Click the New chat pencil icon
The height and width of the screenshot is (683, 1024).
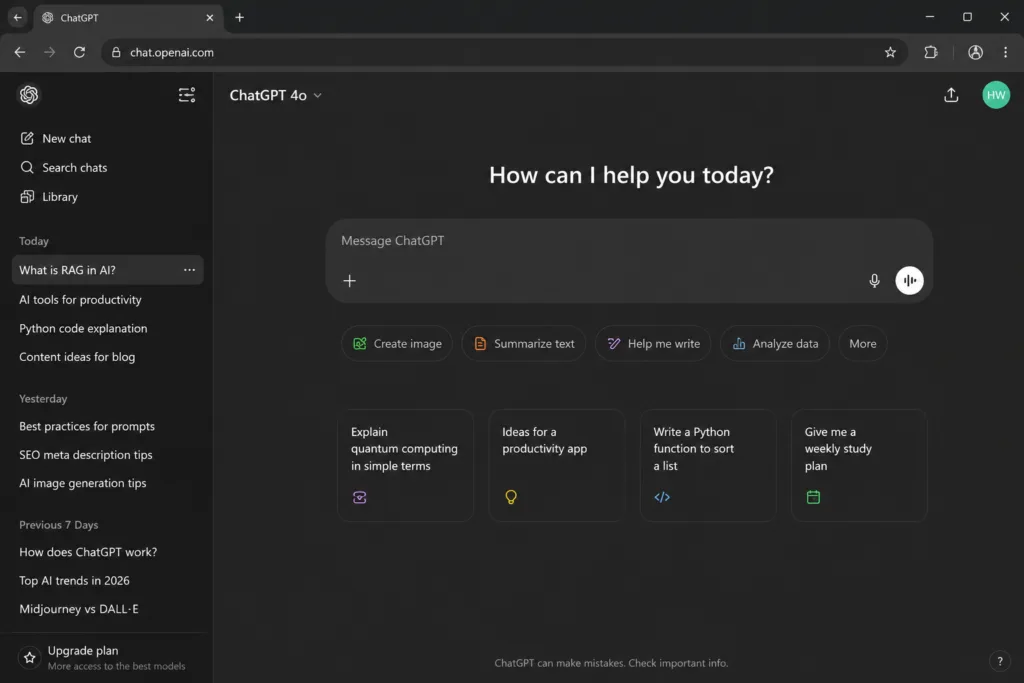click(x=27, y=138)
